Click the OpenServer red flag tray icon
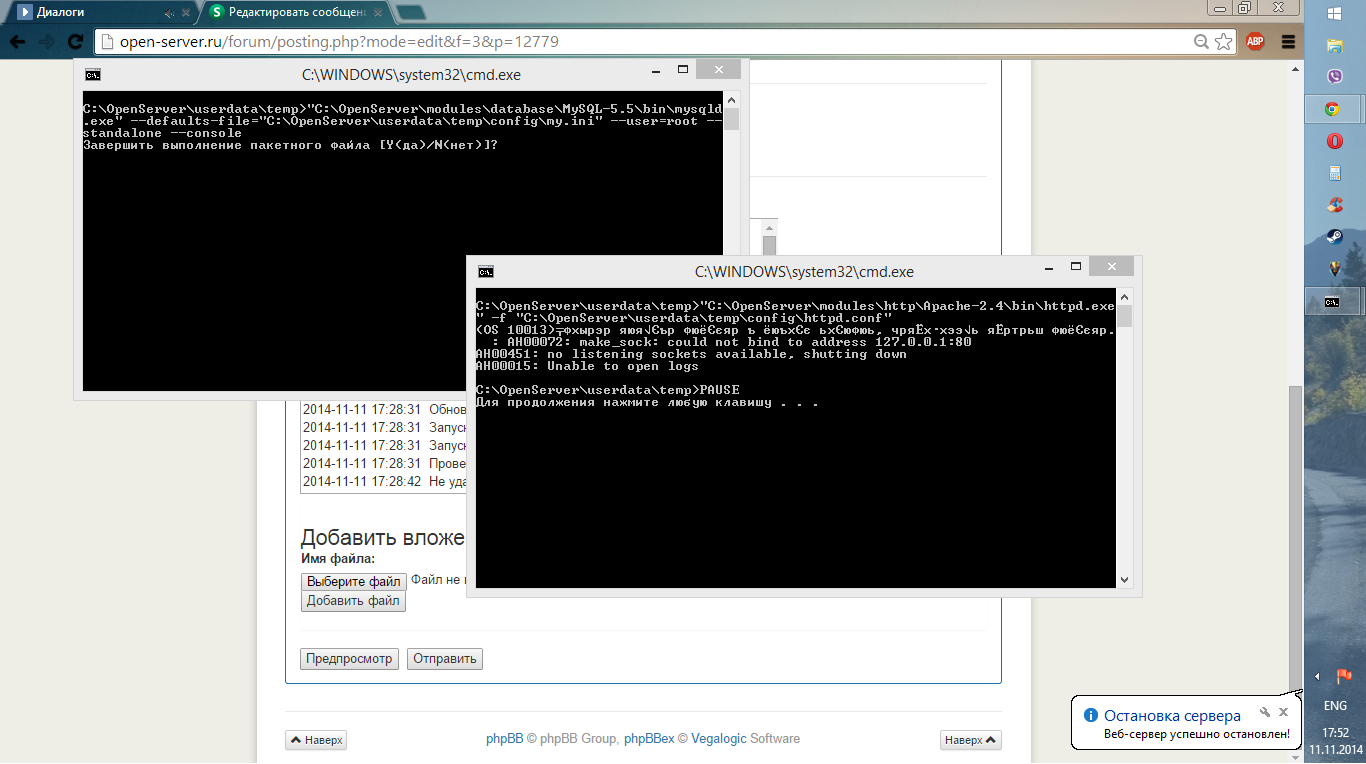1366x764 pixels. point(1344,677)
